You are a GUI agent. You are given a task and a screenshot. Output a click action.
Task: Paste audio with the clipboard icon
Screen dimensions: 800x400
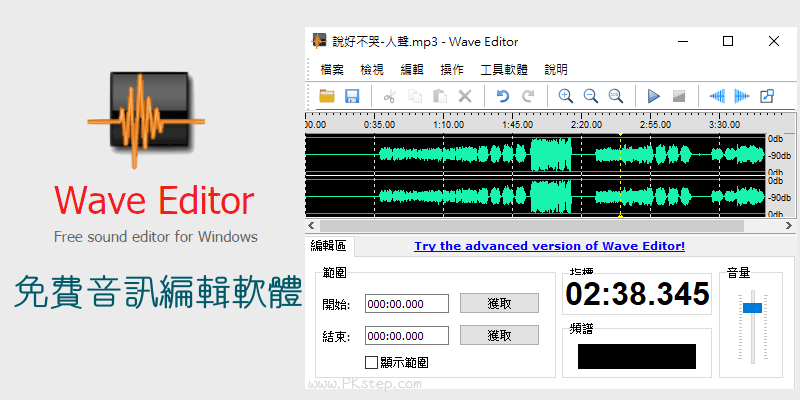[440, 96]
